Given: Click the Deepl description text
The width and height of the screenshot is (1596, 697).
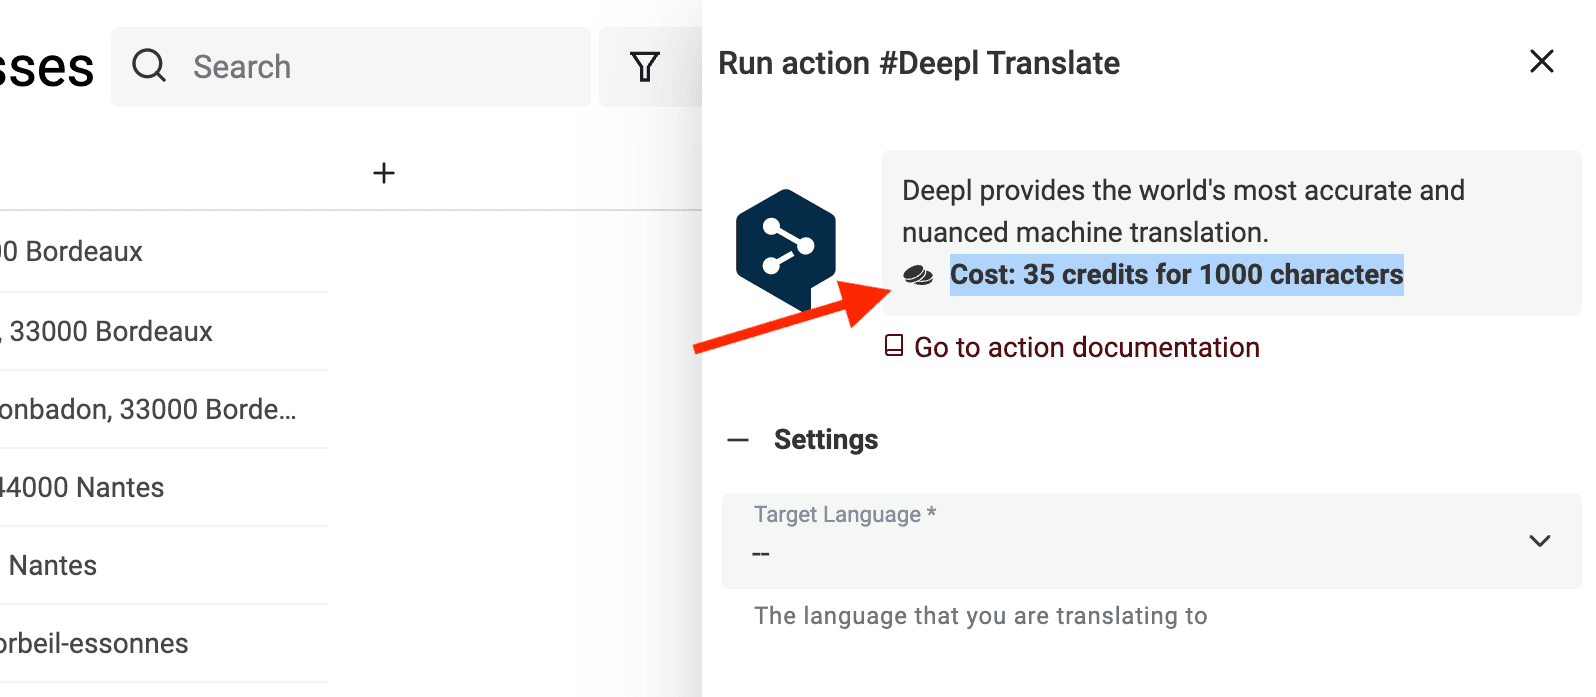Looking at the screenshot, I should pyautogui.click(x=1182, y=211).
